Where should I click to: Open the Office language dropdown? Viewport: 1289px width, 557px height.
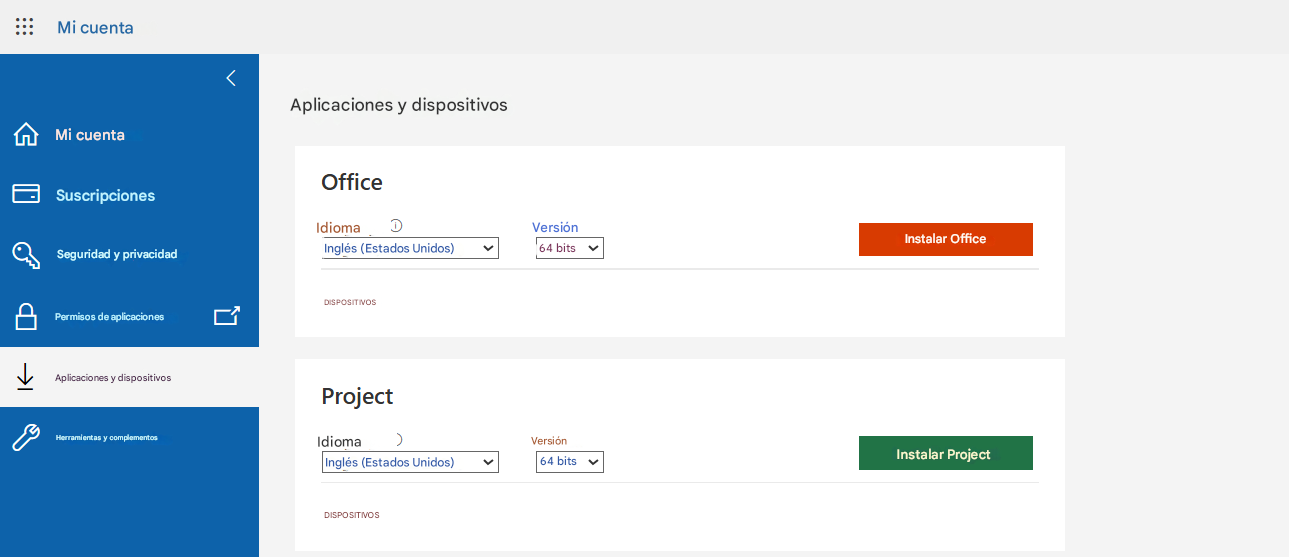point(410,248)
